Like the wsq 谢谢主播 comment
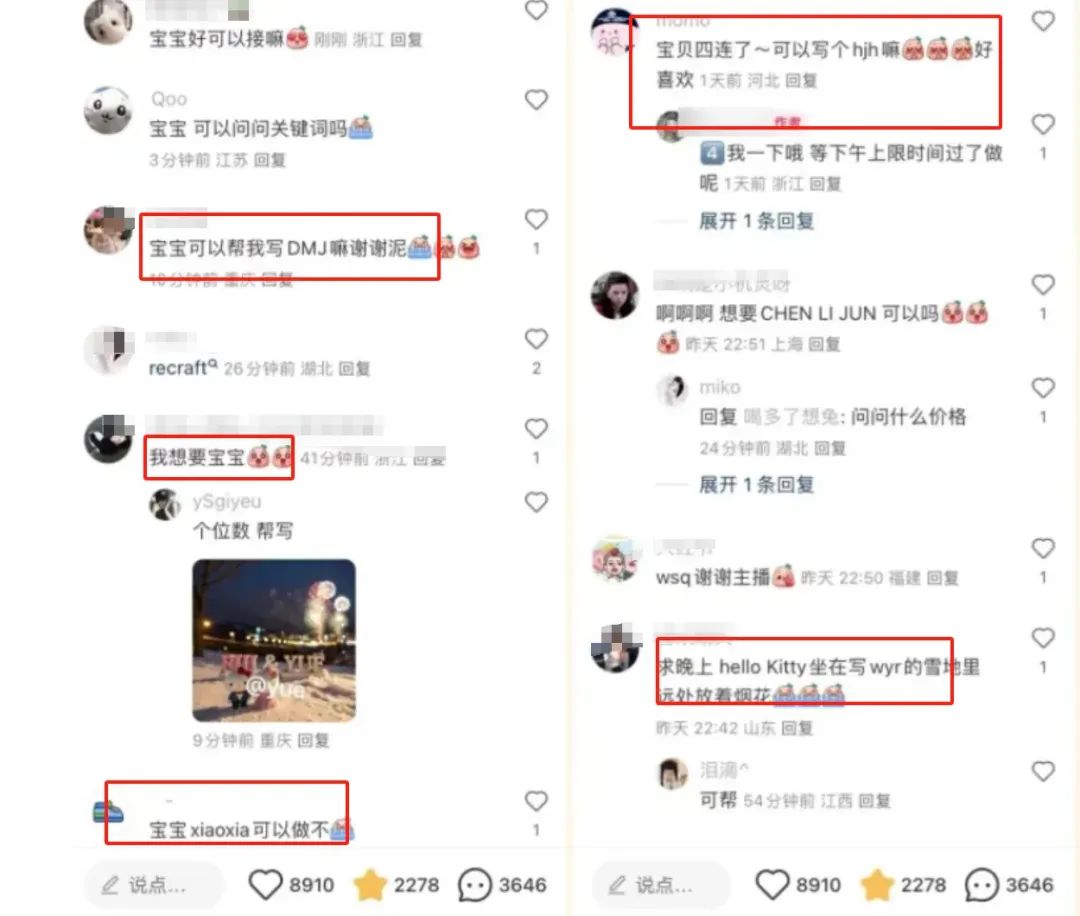1080x916 pixels. pyautogui.click(x=1043, y=548)
